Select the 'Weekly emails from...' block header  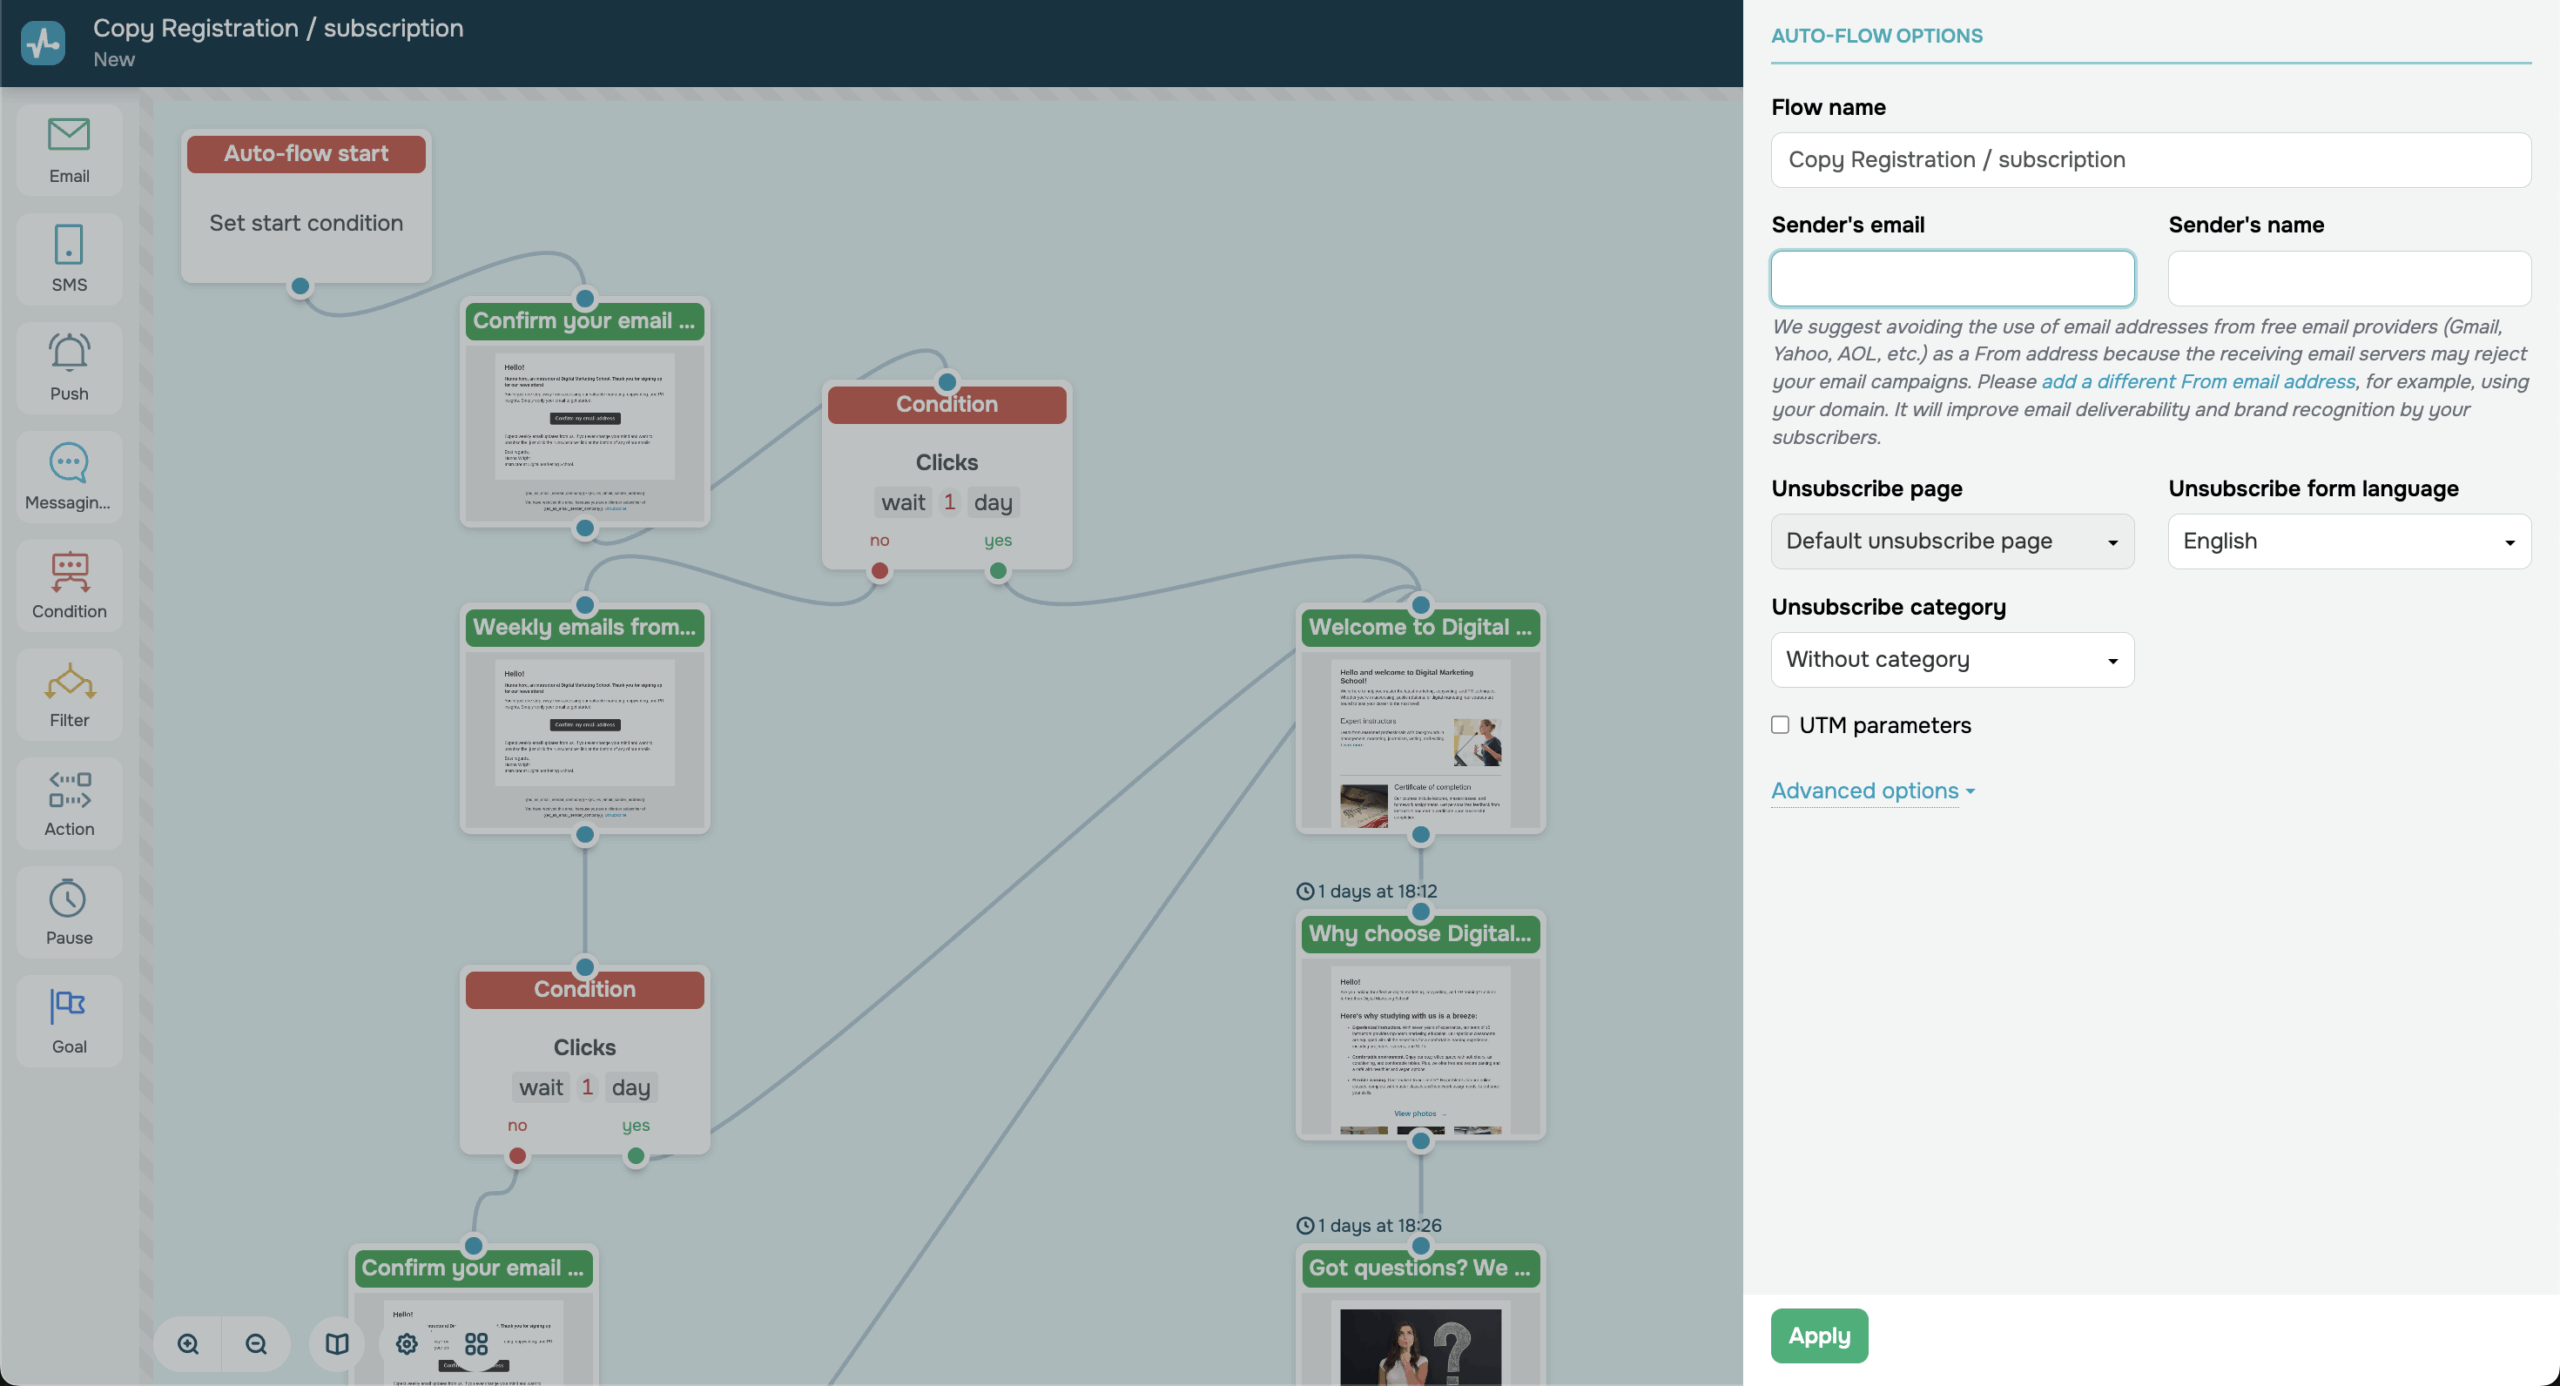coord(585,628)
